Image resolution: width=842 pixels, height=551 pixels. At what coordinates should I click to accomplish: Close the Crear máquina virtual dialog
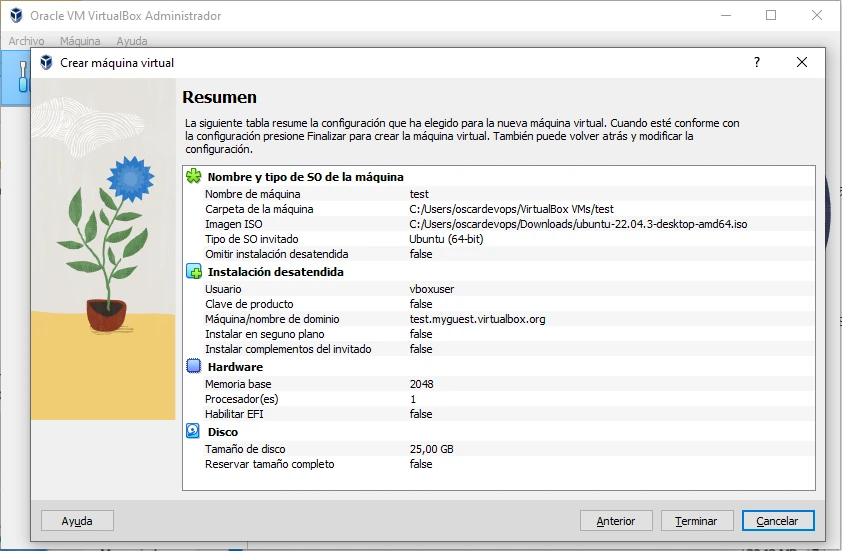[802, 62]
